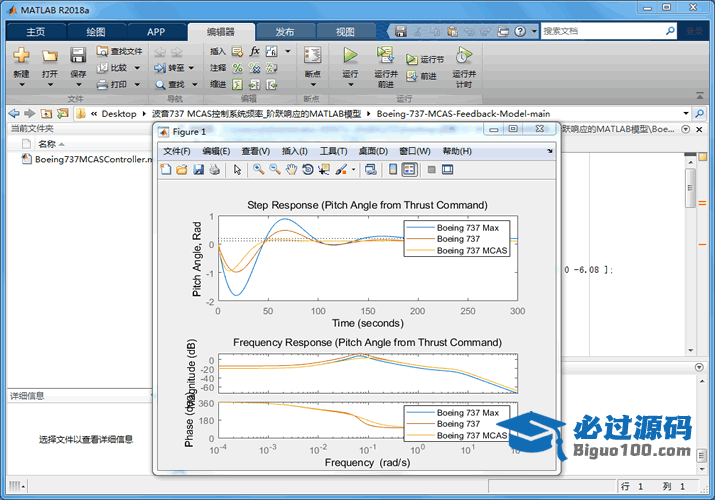Click the Smart Indent icon
Viewport: 715px width, 500px height.
[x=238, y=85]
